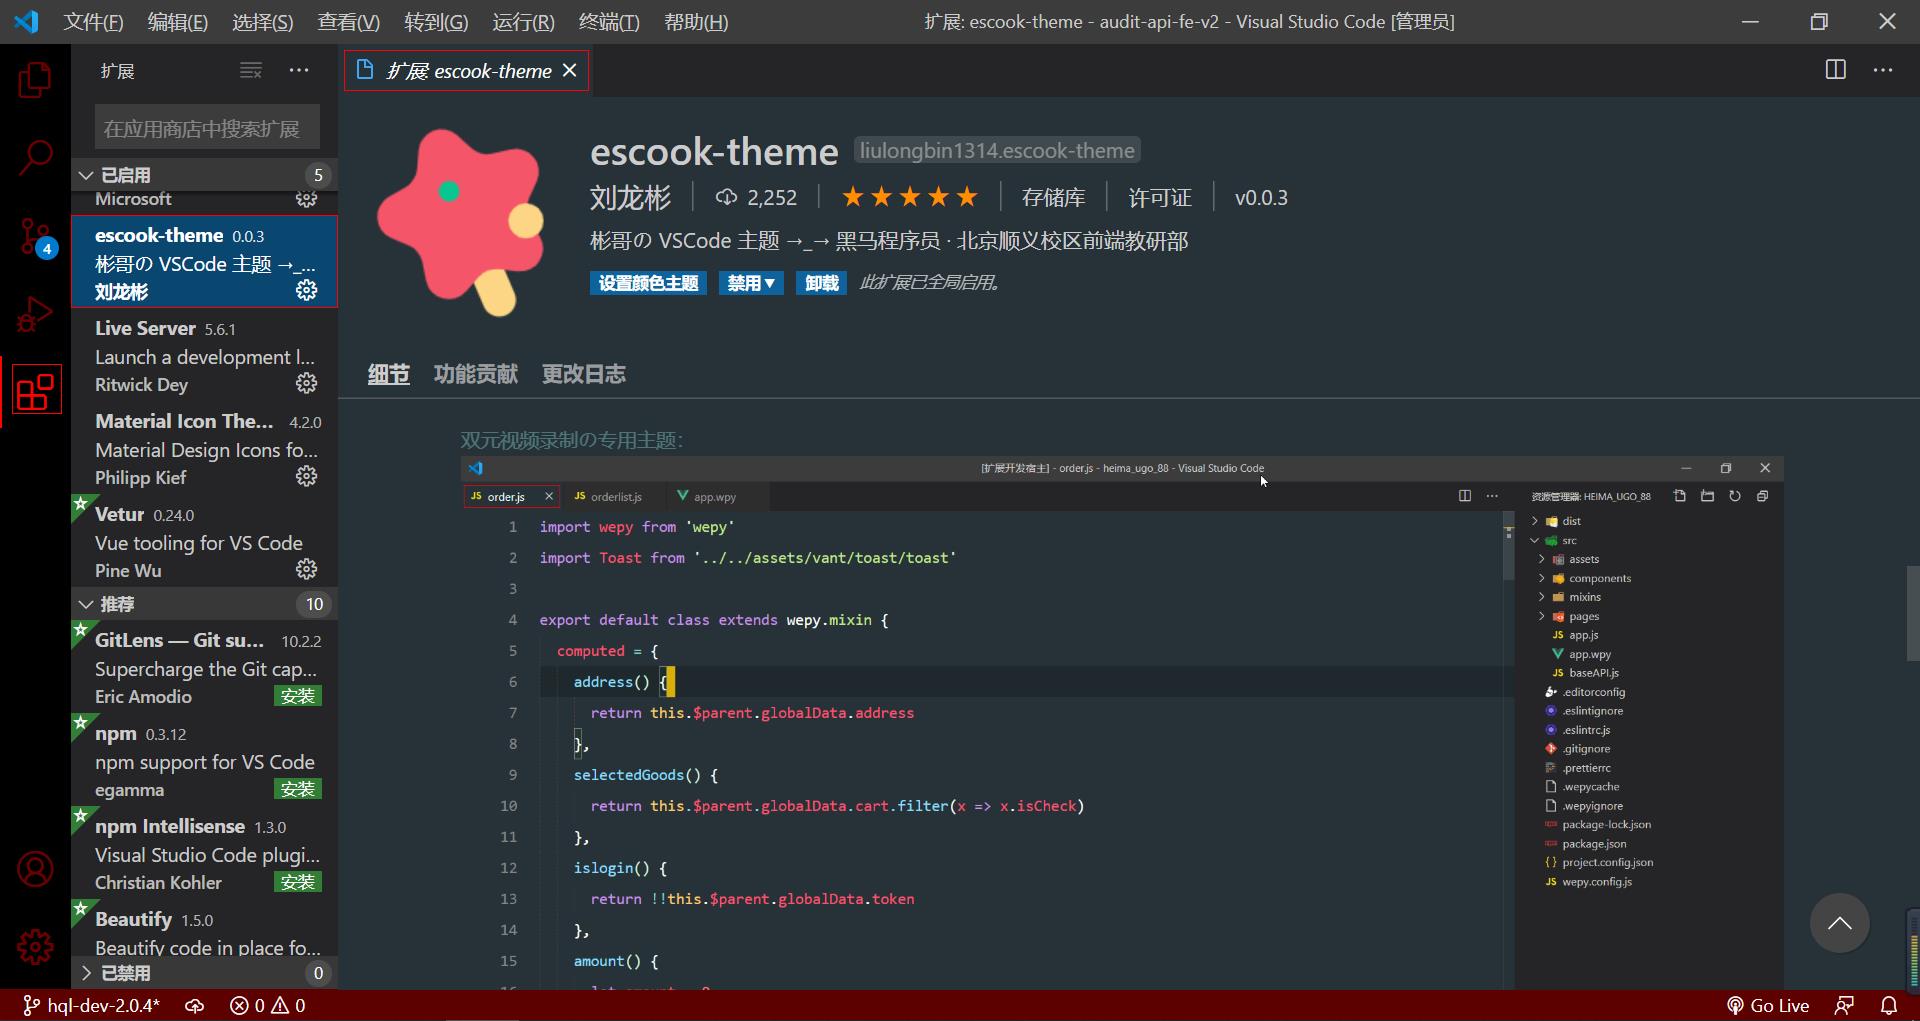Click the scroll-to-top round arrow button
This screenshot has width=1920, height=1021.
1840,923
